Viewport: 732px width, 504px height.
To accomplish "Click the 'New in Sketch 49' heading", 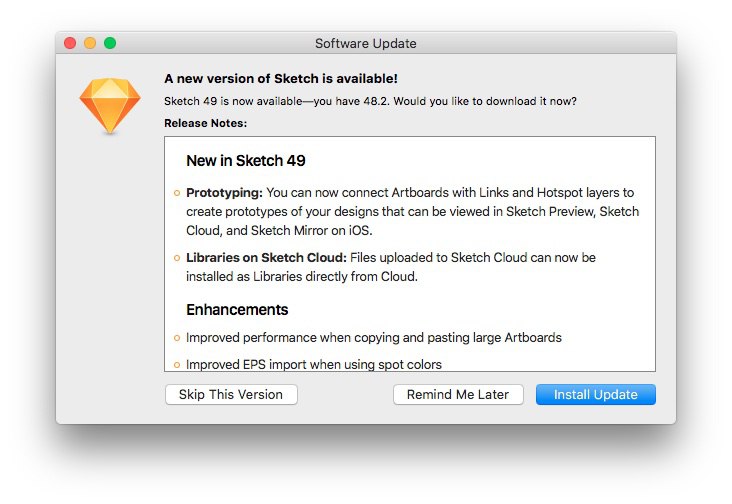I will pos(246,161).
